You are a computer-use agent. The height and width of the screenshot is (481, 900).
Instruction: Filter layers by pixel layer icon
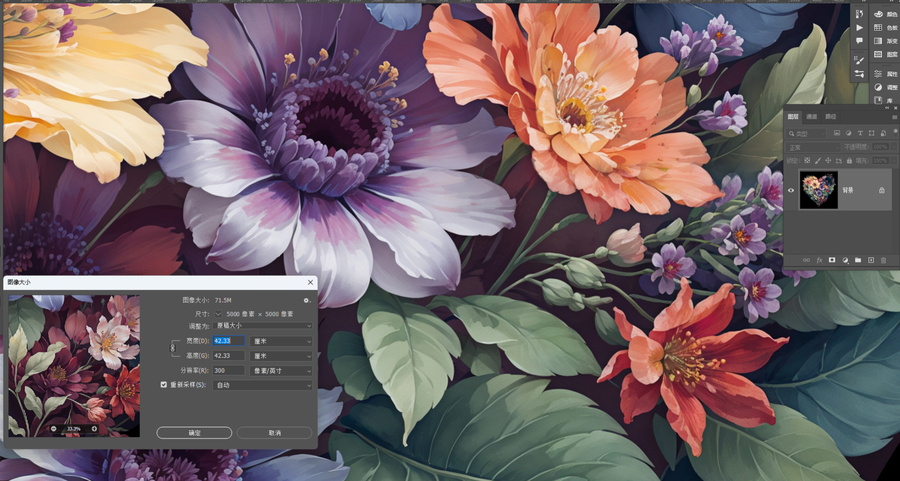tap(837, 133)
